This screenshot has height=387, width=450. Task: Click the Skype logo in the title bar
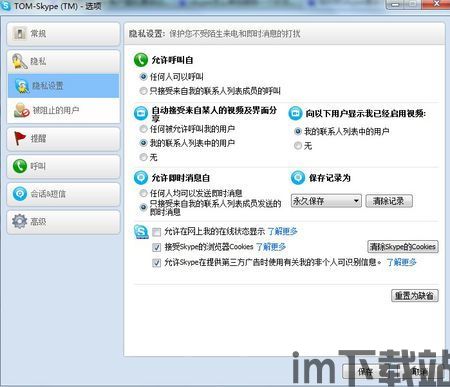[6, 6]
